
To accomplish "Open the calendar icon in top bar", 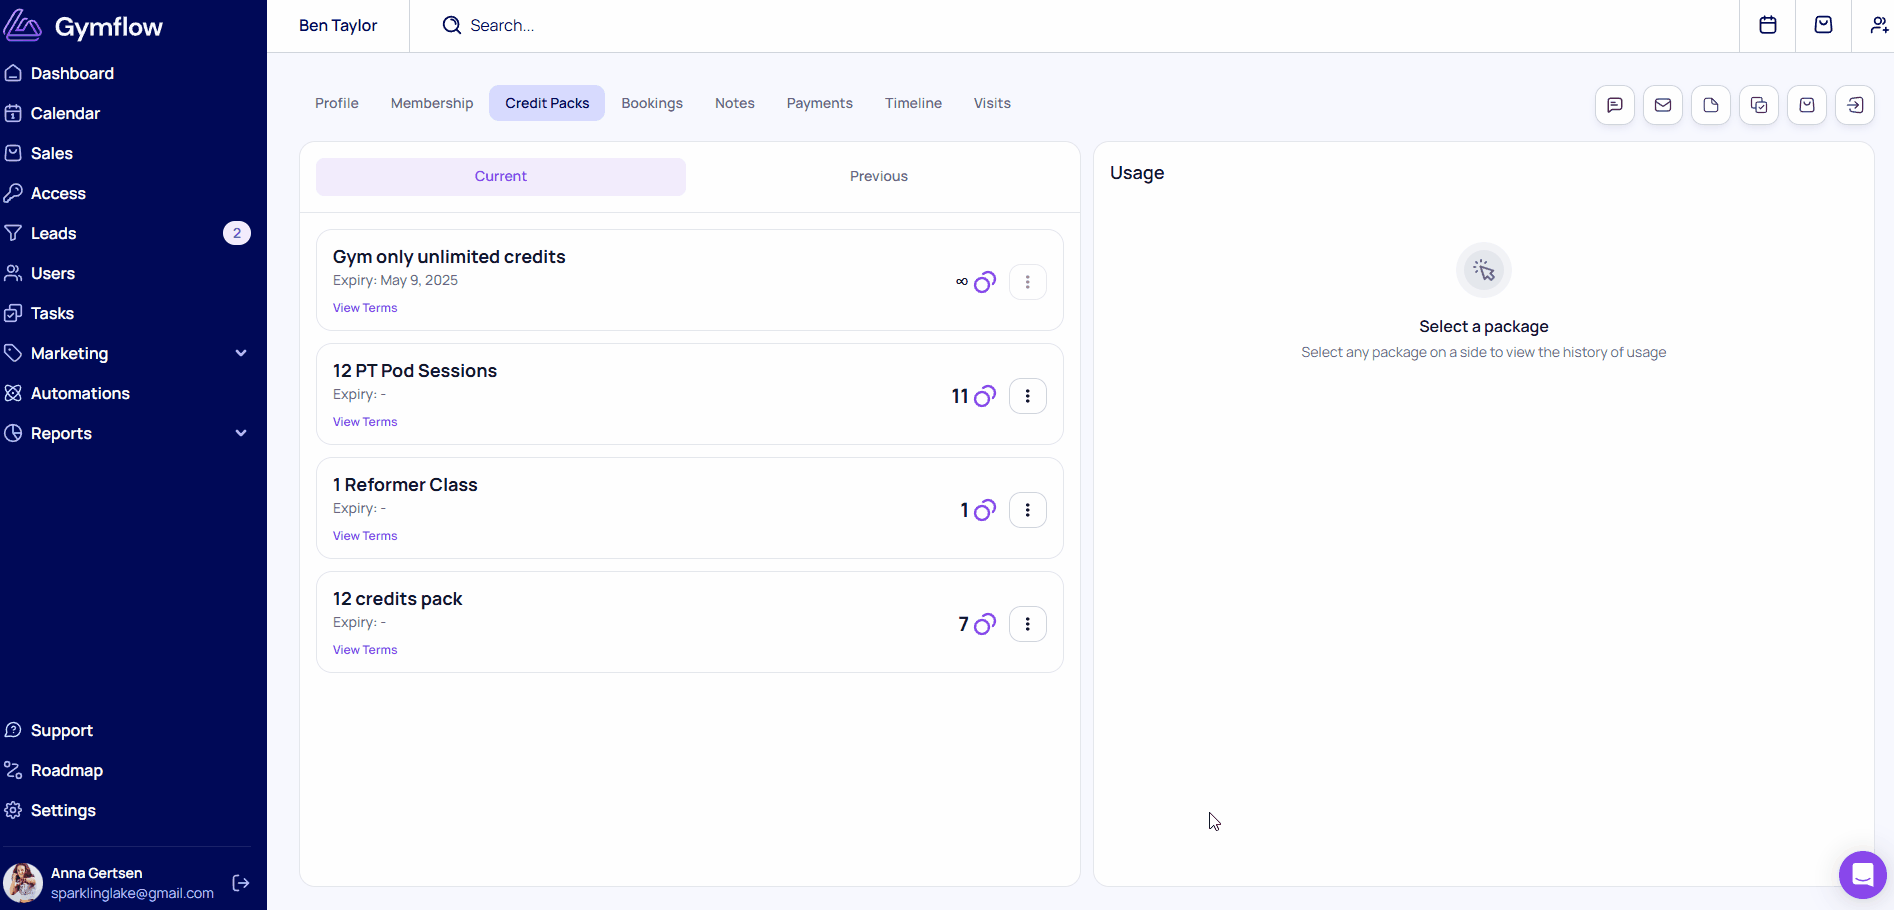I will (1767, 25).
